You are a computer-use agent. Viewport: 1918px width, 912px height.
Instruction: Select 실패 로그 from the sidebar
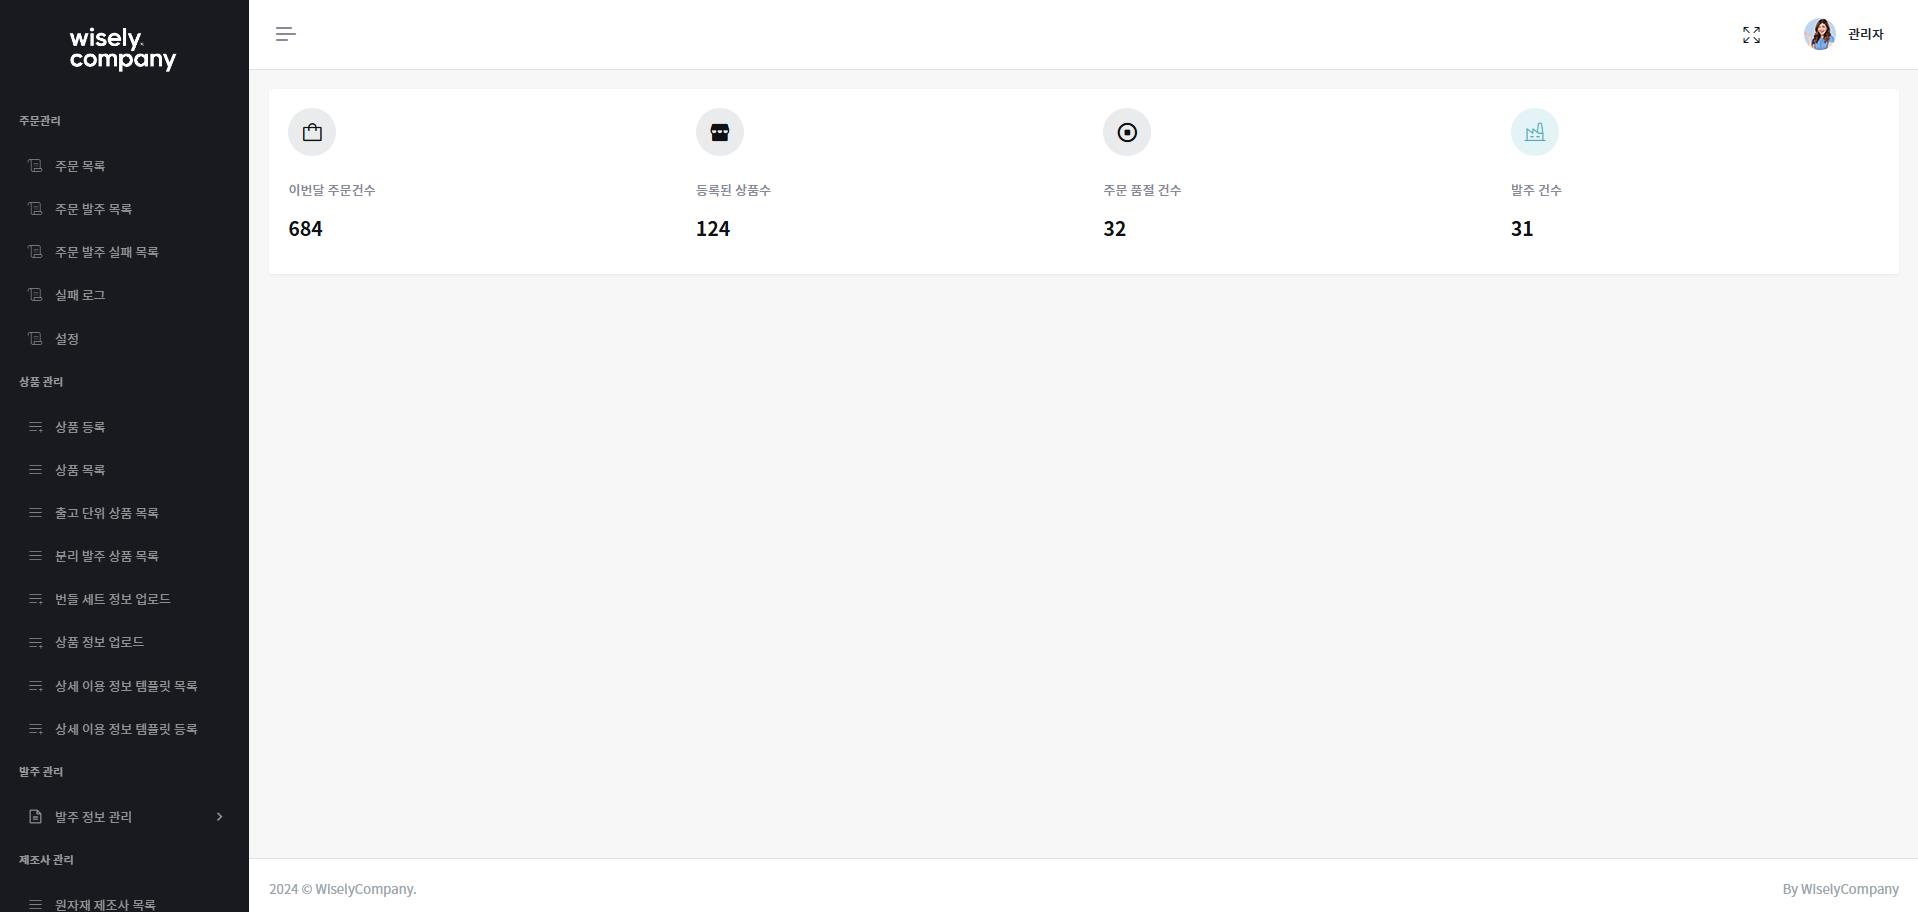(80, 295)
